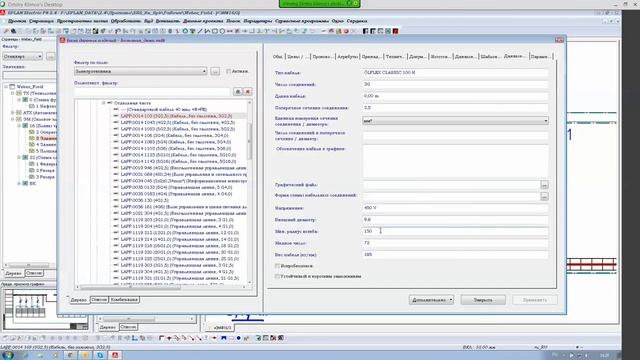Click the graphical preview thumbnail

coord(45,309)
